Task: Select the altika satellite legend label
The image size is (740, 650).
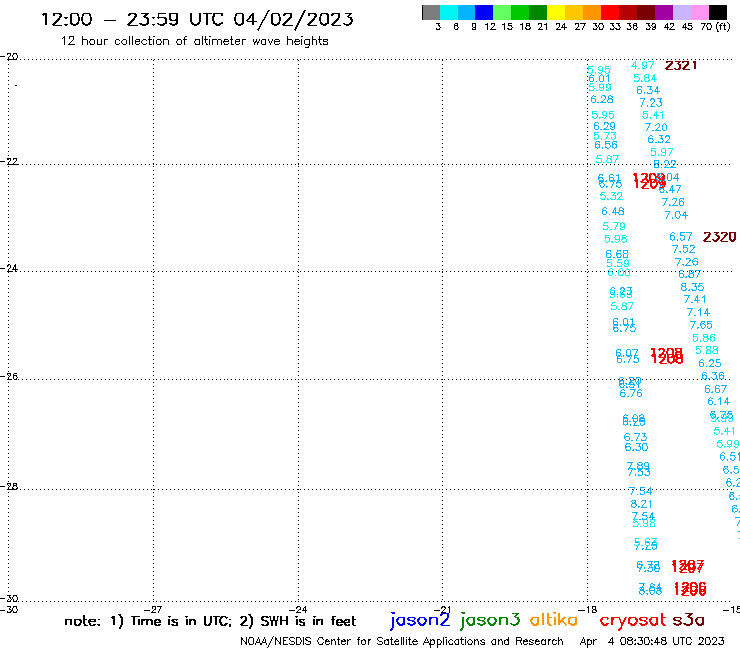Action: (554, 620)
